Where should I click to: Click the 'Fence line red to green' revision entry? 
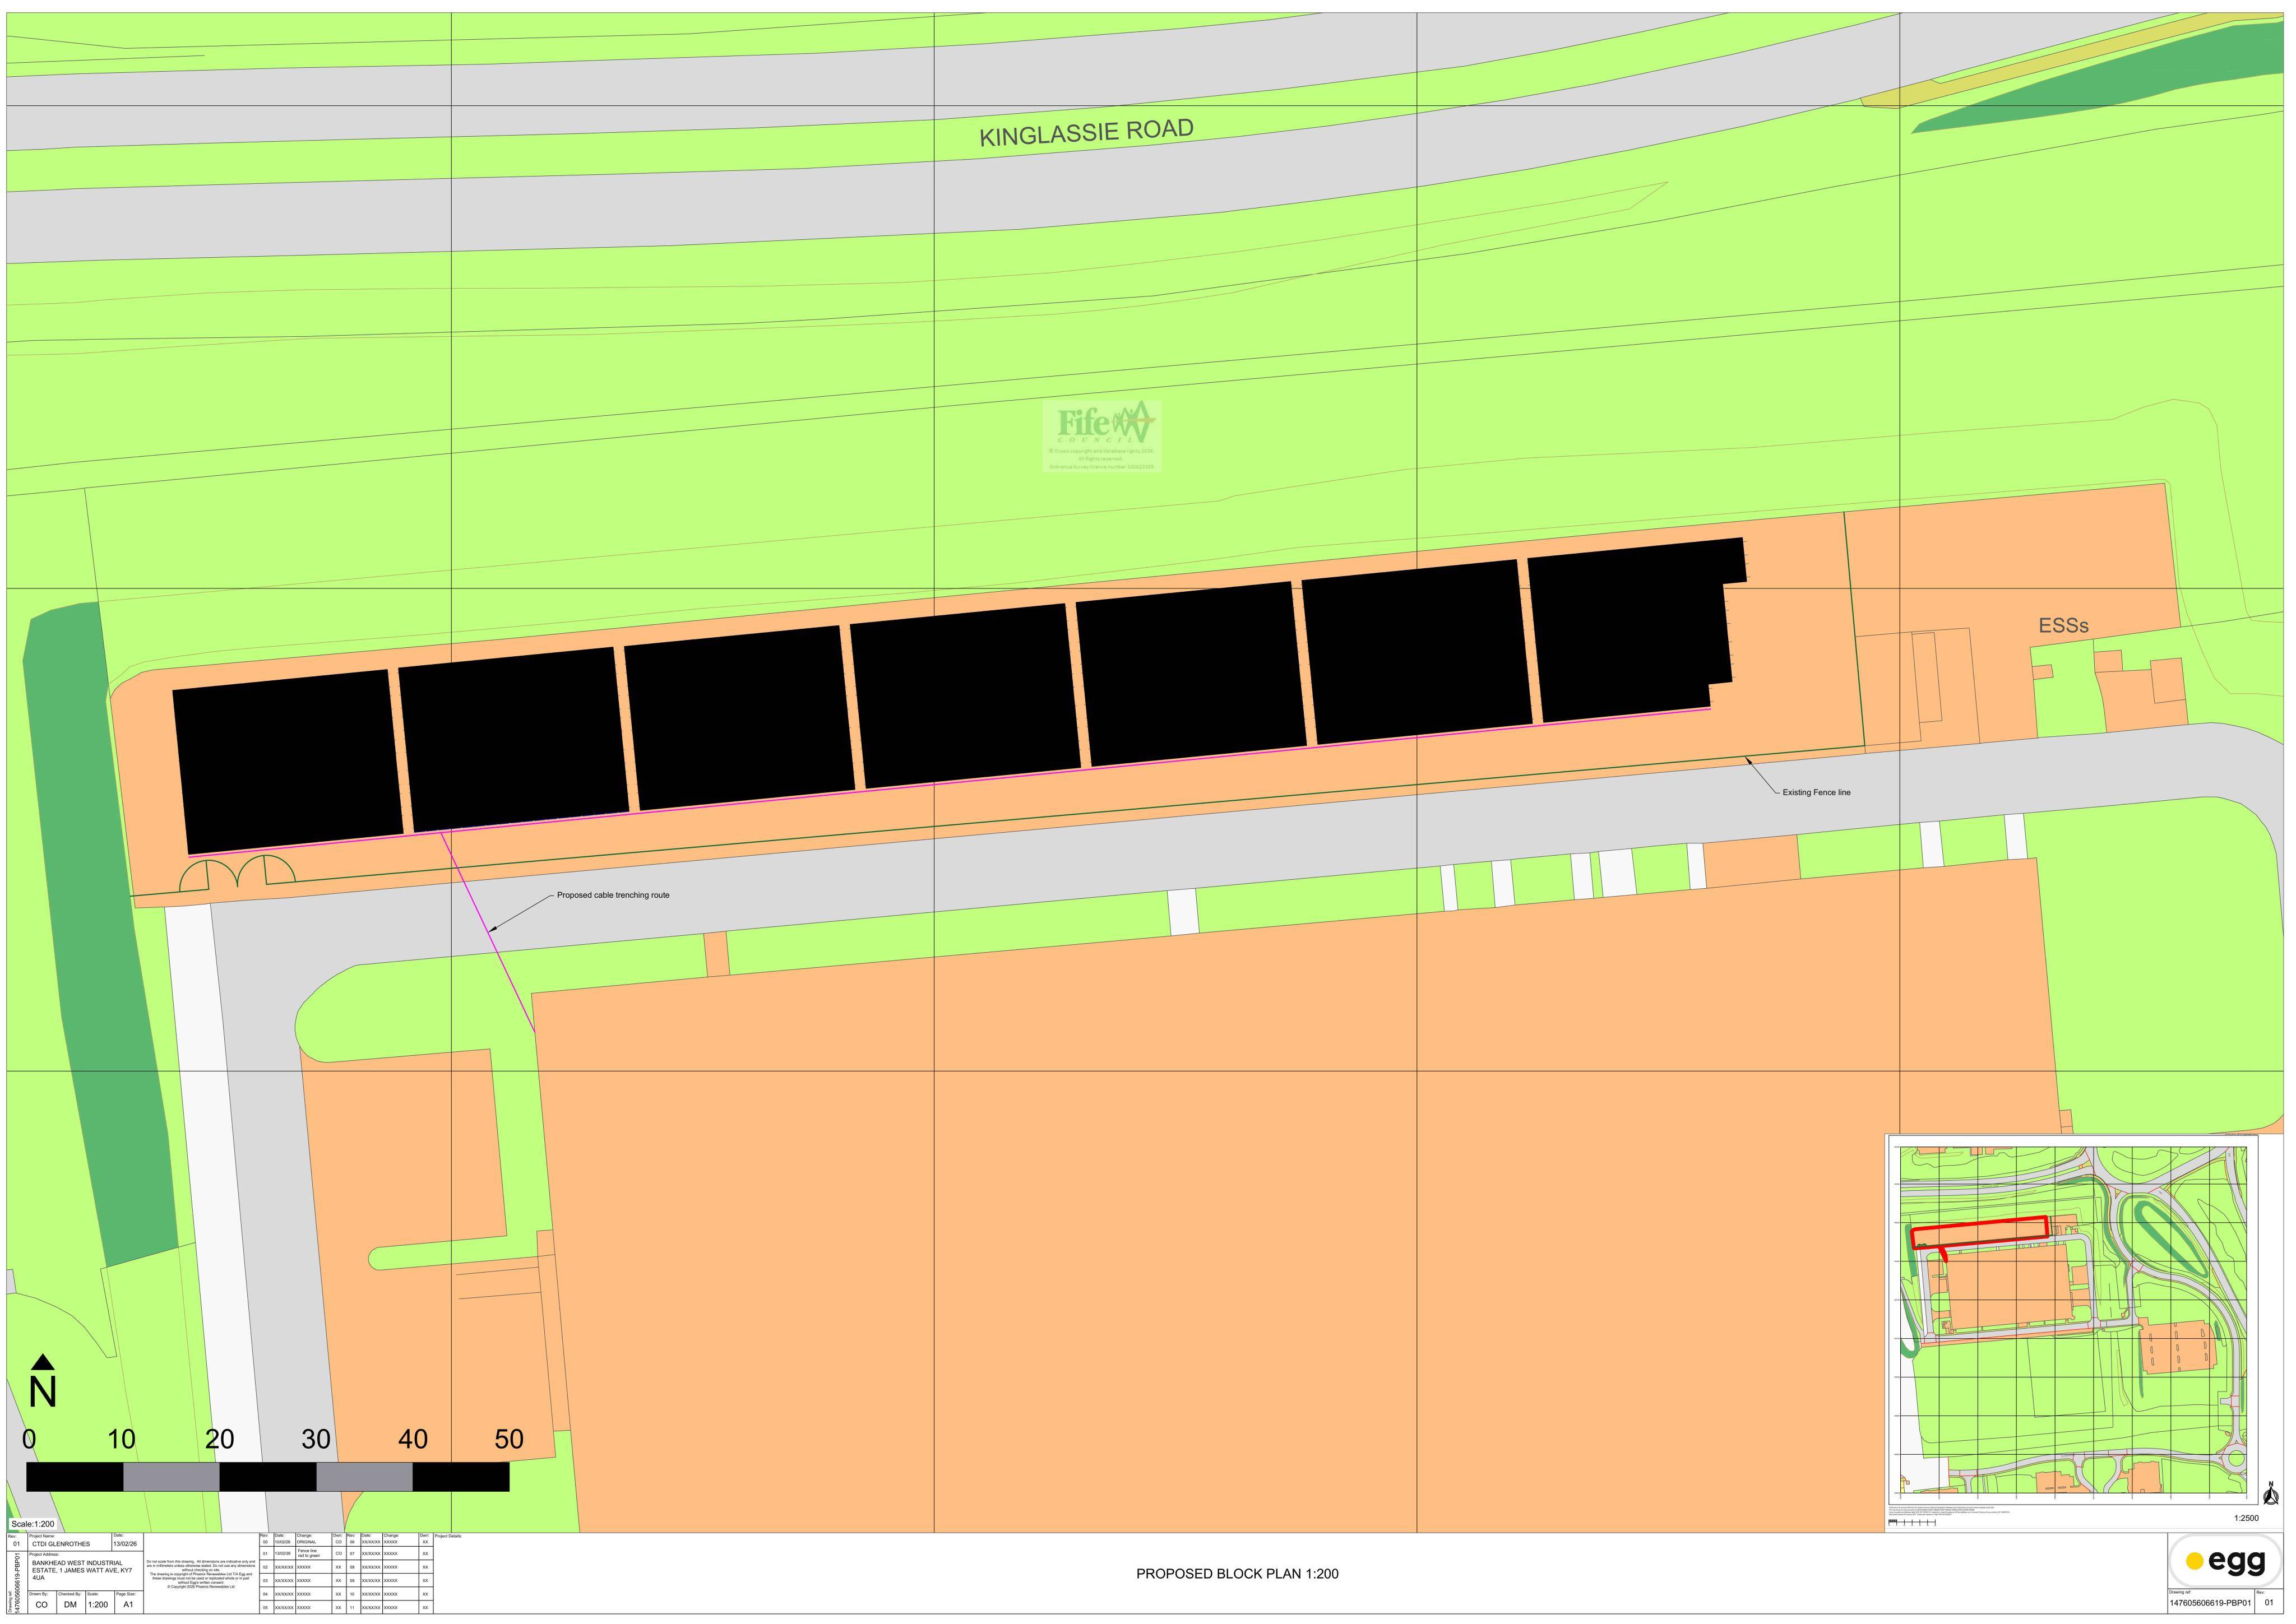click(309, 1553)
